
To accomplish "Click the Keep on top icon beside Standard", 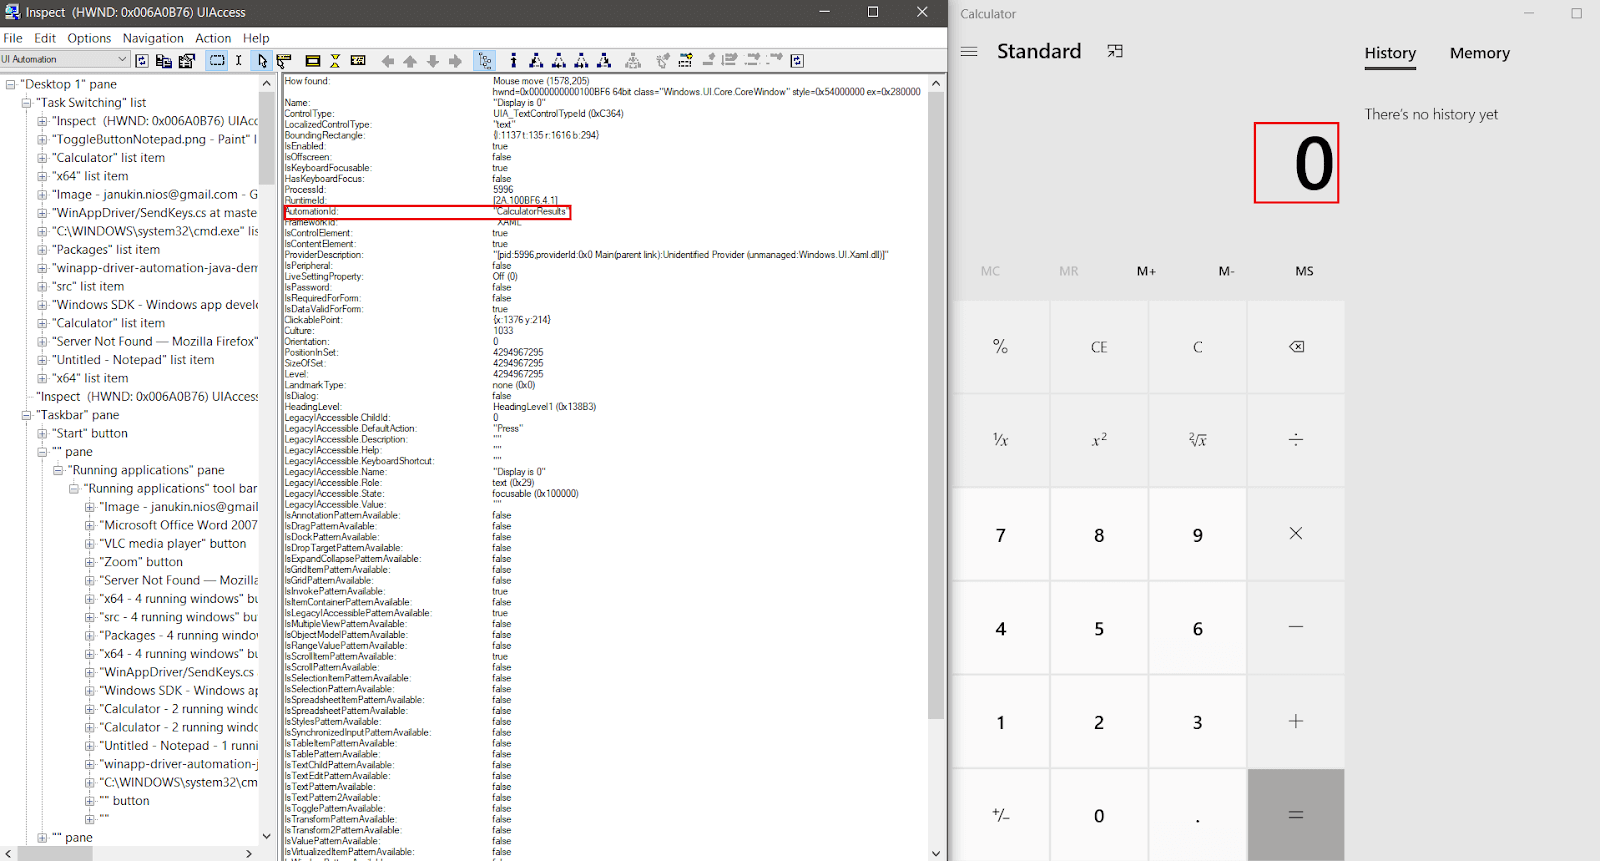I will coord(1115,52).
